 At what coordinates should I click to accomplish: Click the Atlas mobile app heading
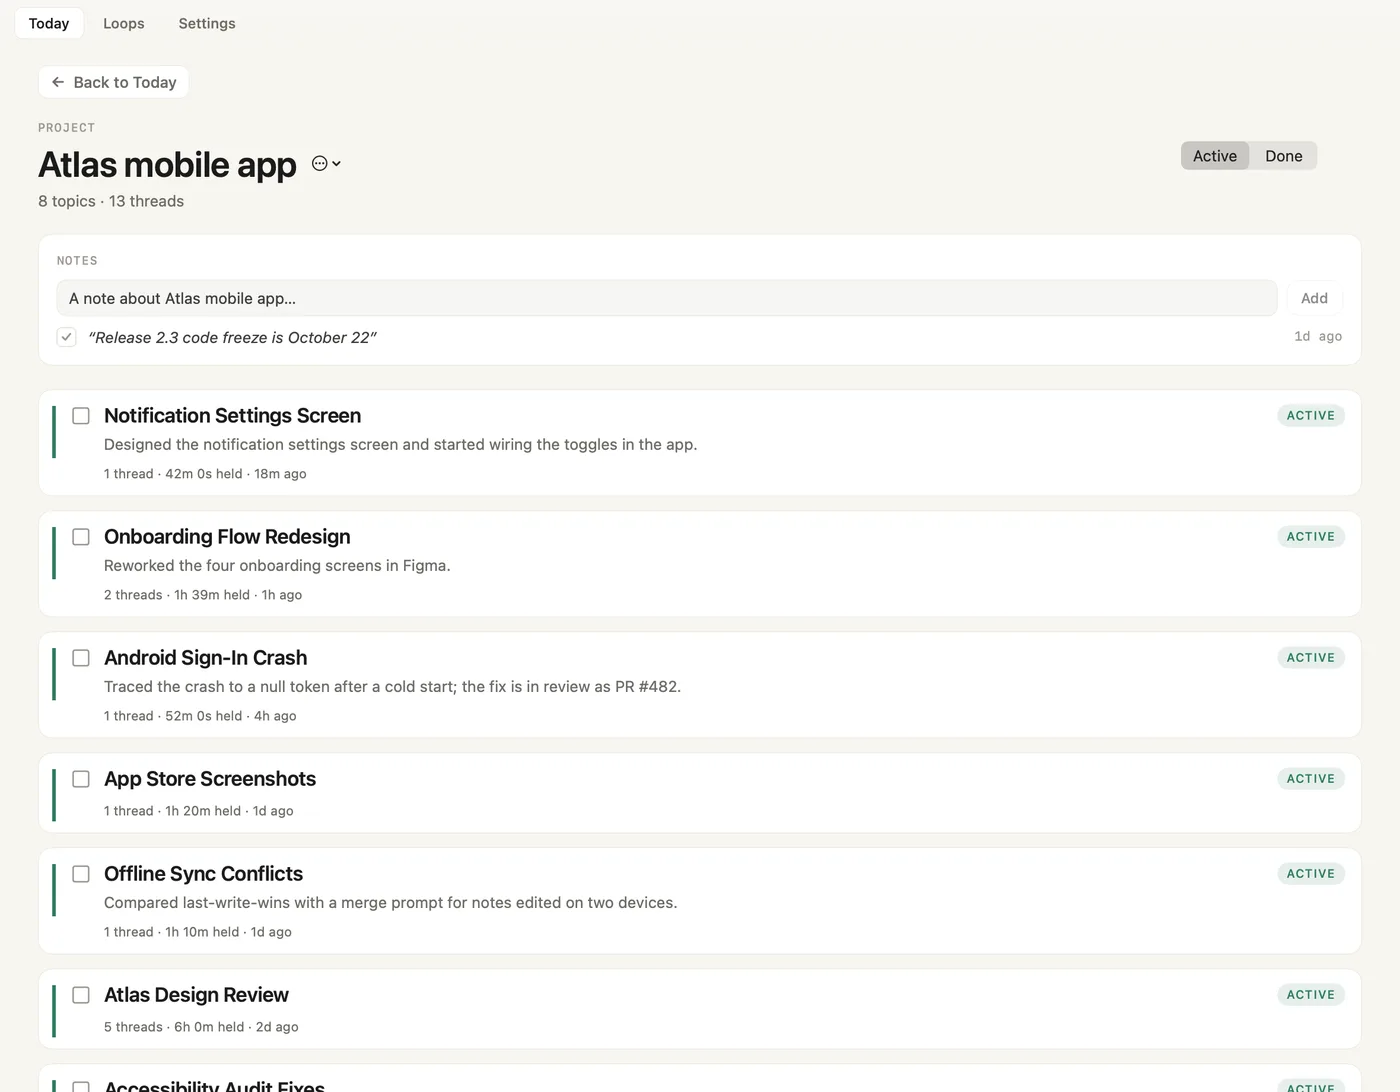[x=167, y=165]
